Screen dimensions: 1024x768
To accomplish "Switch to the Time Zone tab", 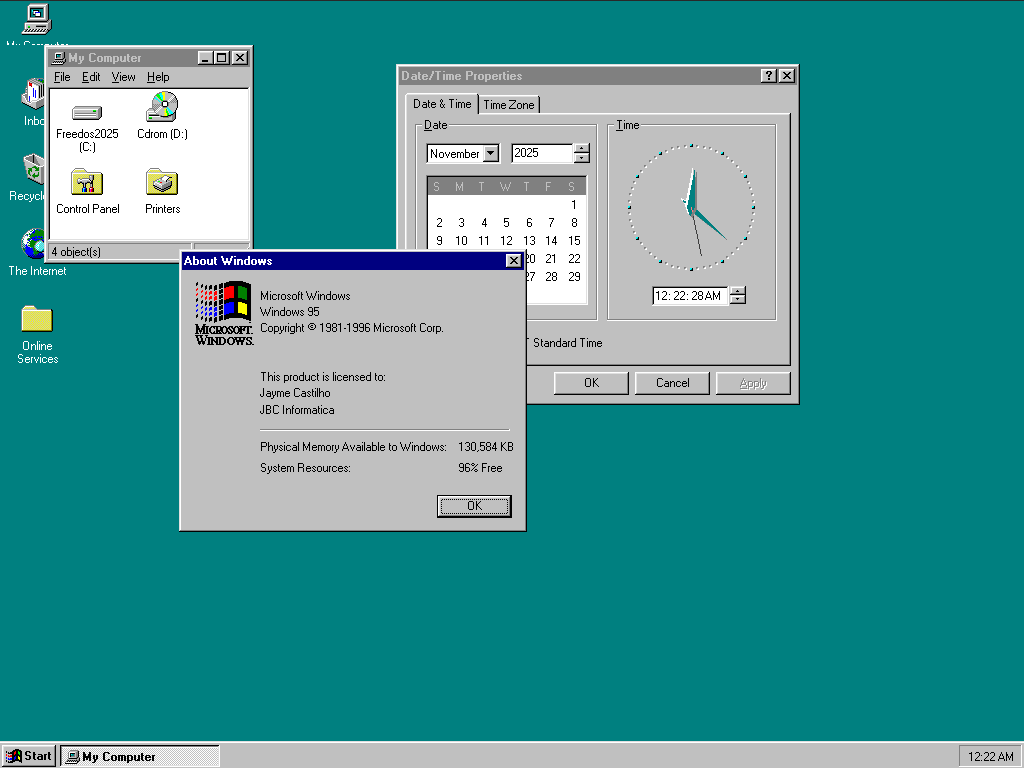I will pyautogui.click(x=509, y=105).
